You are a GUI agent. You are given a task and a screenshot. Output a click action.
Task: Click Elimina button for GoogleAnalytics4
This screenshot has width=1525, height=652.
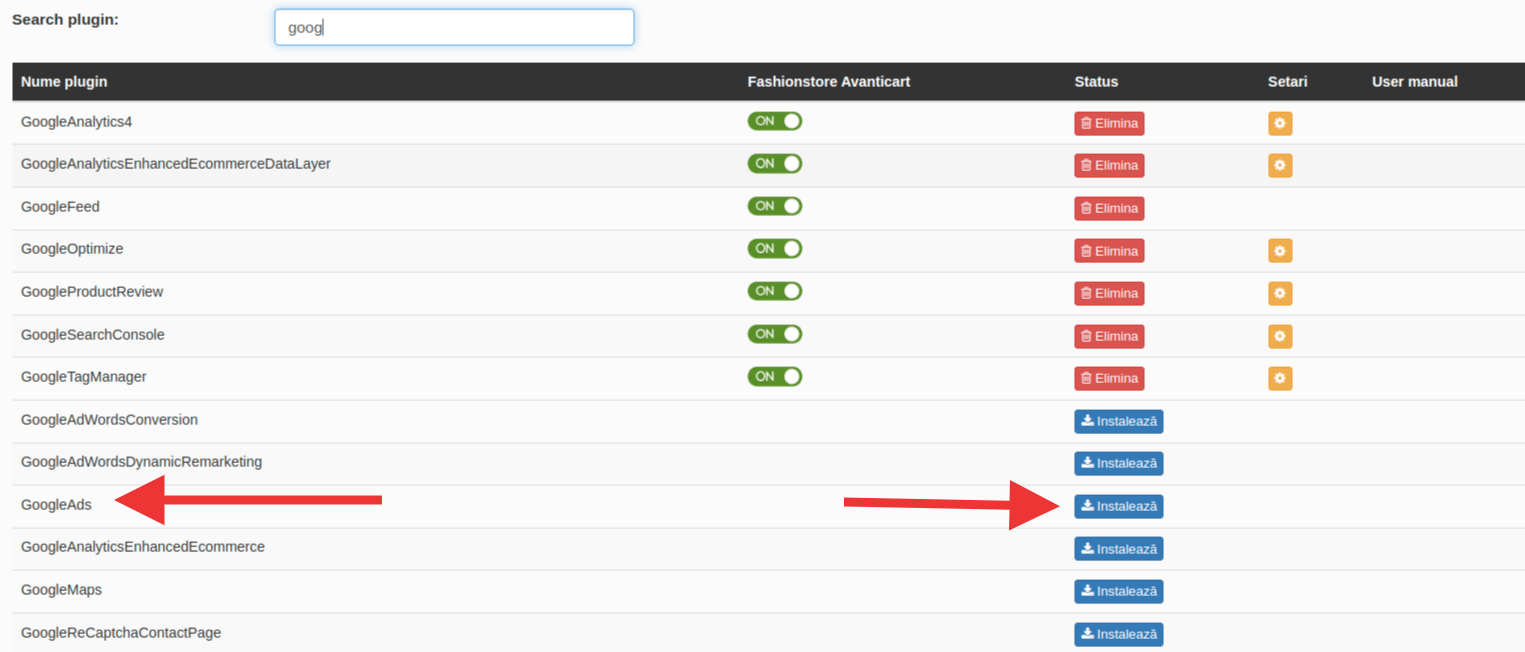pos(1109,123)
